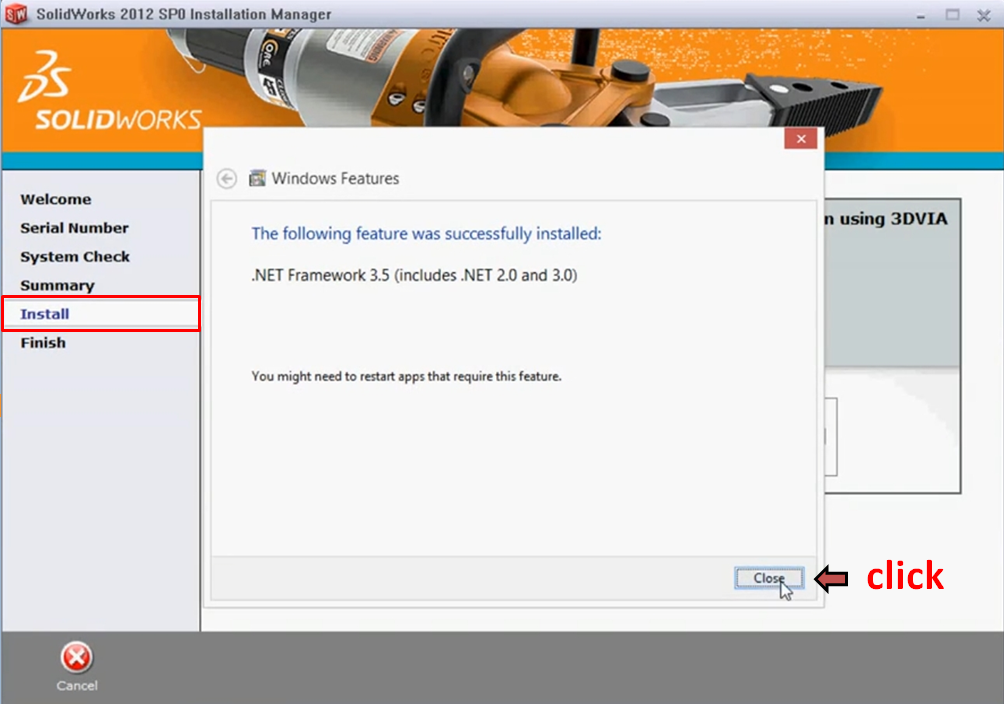Screen dimensions: 1004x704
Task: Select the Welcome step in sidebar
Action: (x=56, y=199)
